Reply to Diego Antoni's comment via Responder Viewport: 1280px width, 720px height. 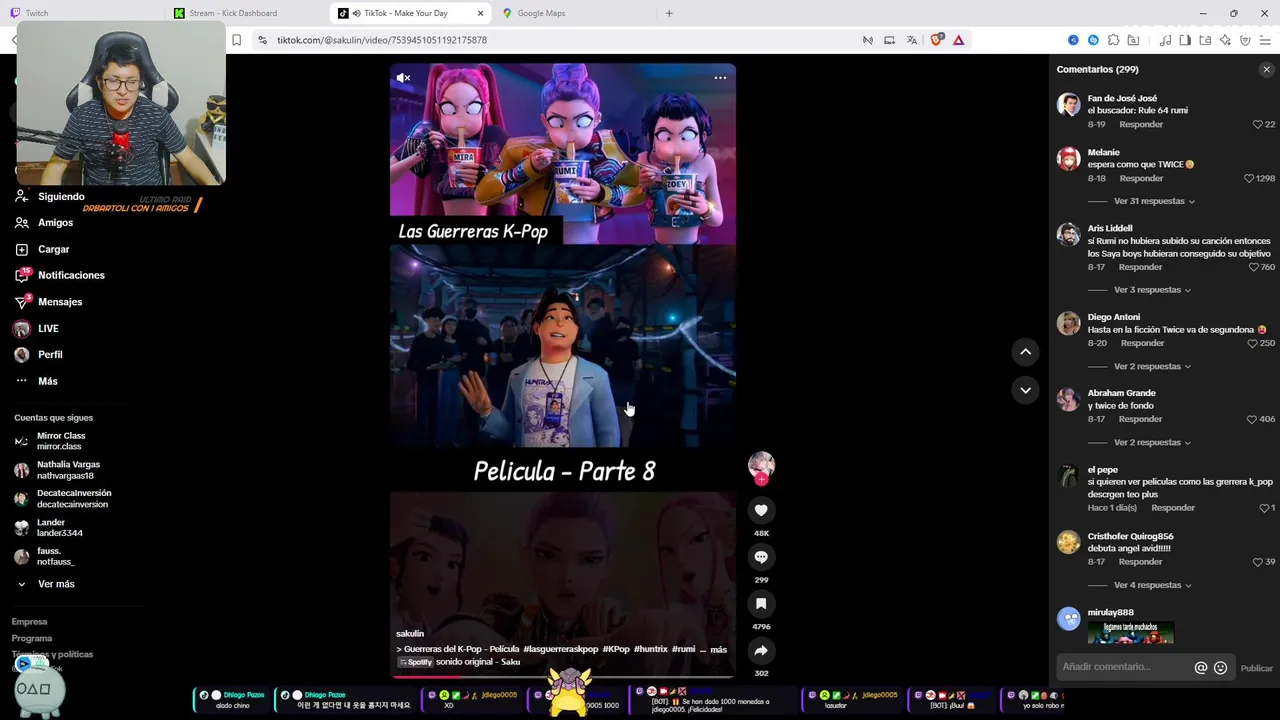click(1142, 343)
